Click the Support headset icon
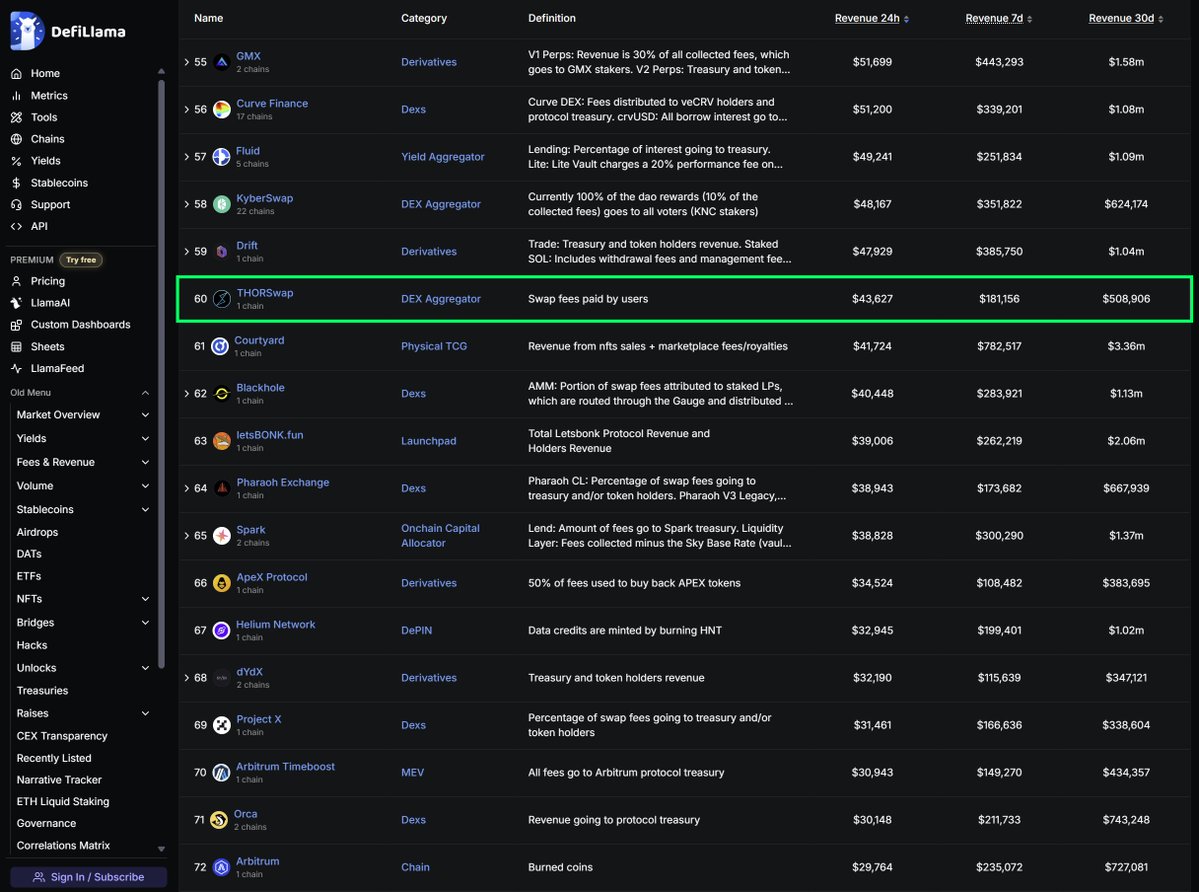This screenshot has width=1199, height=892. [16, 205]
